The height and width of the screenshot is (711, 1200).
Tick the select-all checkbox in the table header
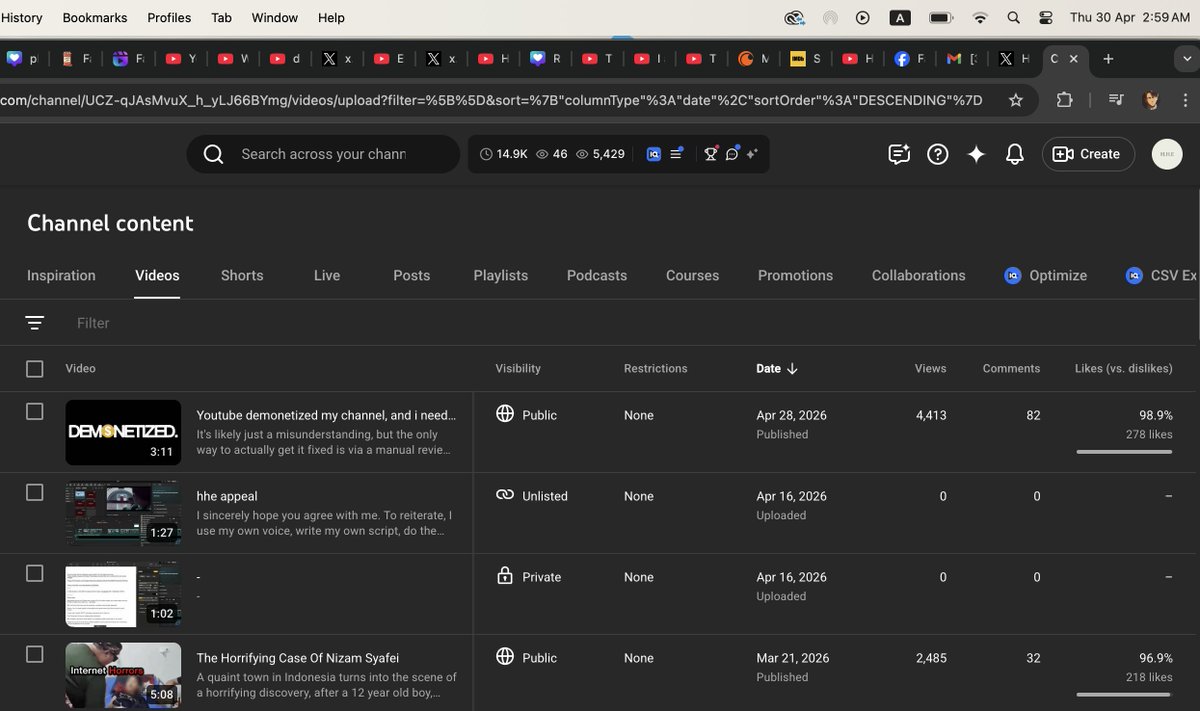35,369
